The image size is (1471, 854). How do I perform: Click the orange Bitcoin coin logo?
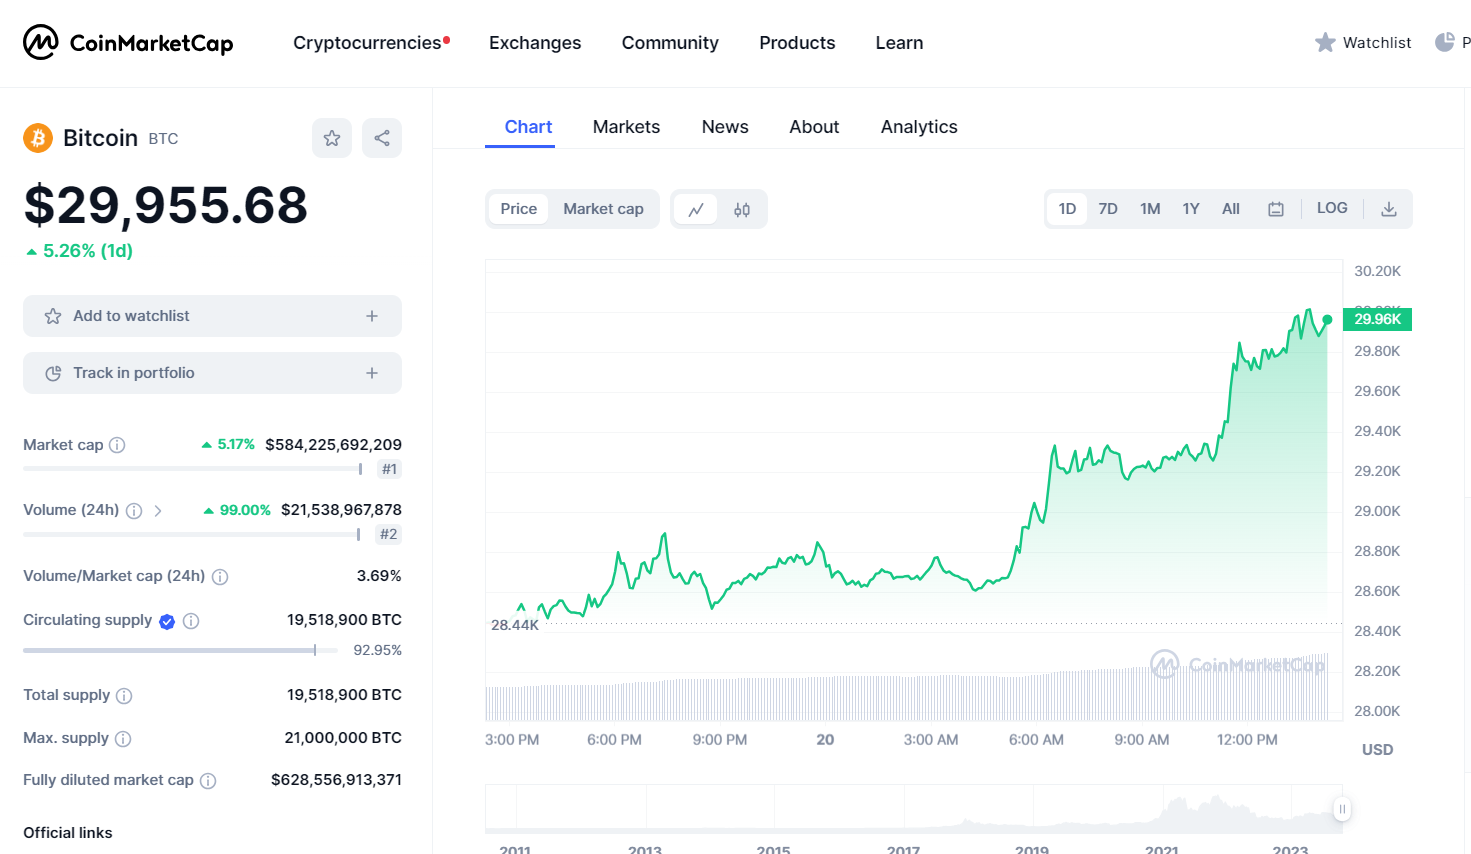click(x=38, y=138)
